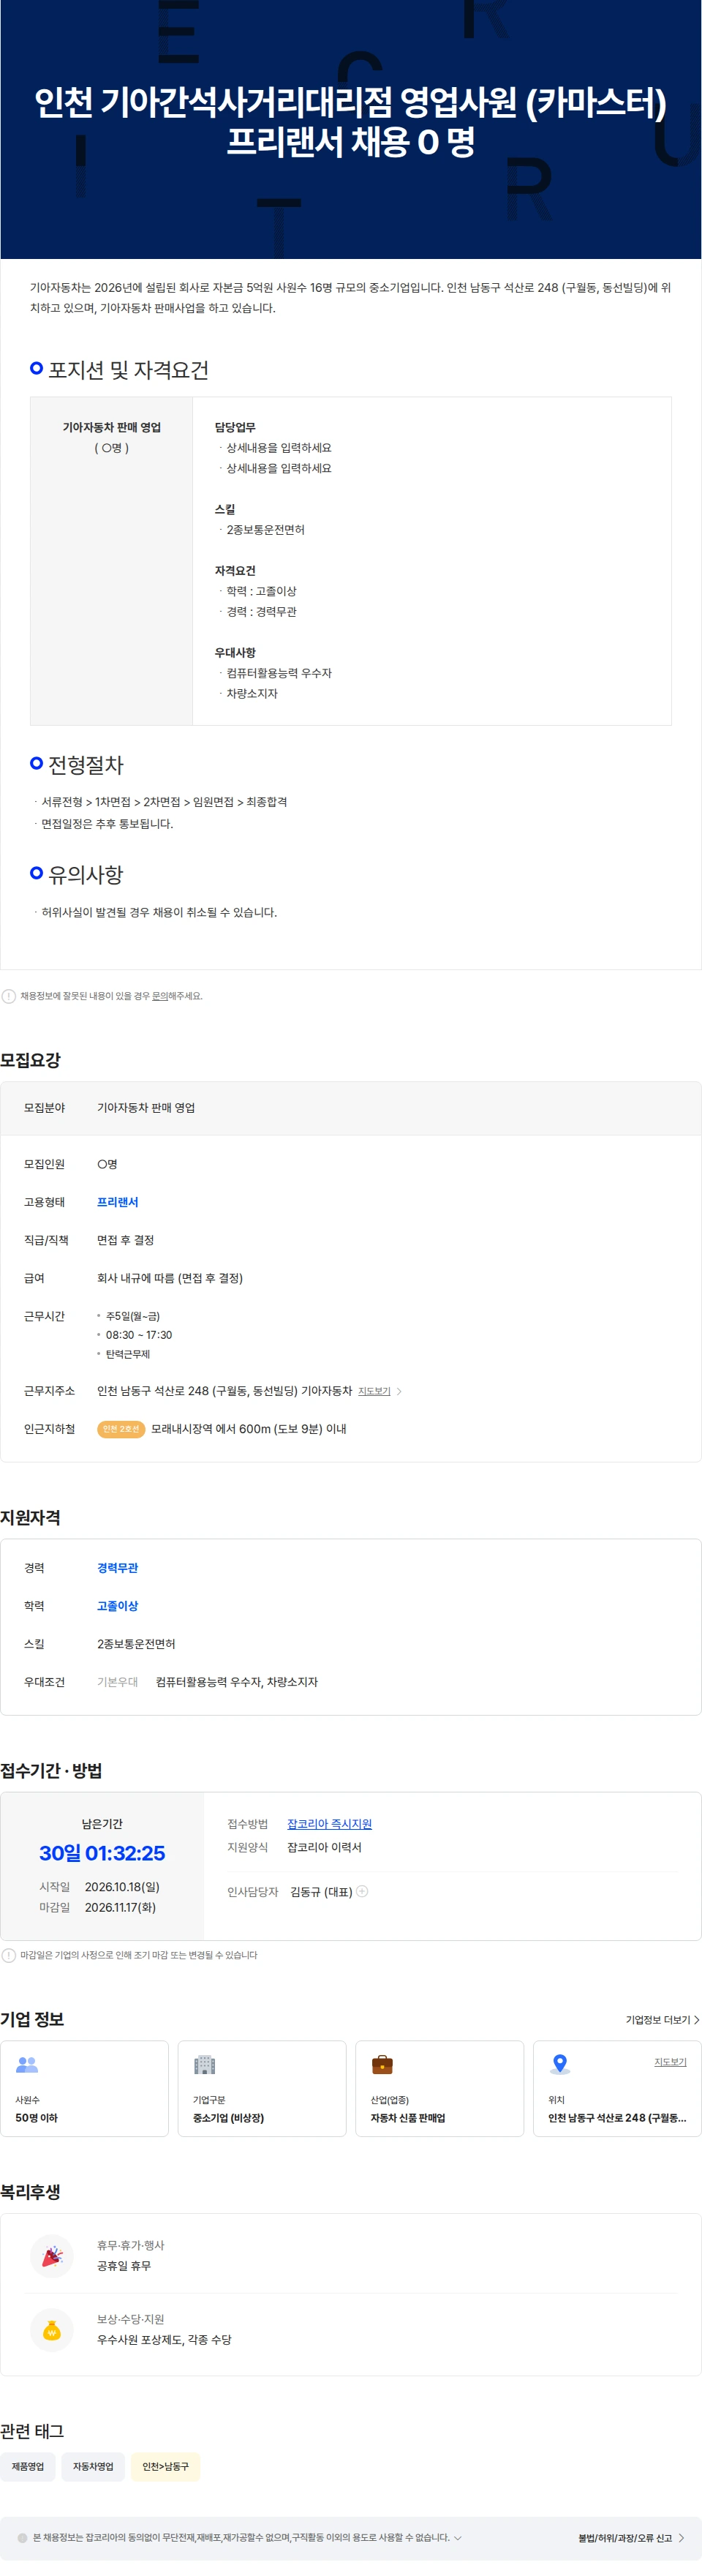Viewport: 702px width, 2576px height.
Task: Click the 탄력근무제 work time item
Action: [128, 1354]
